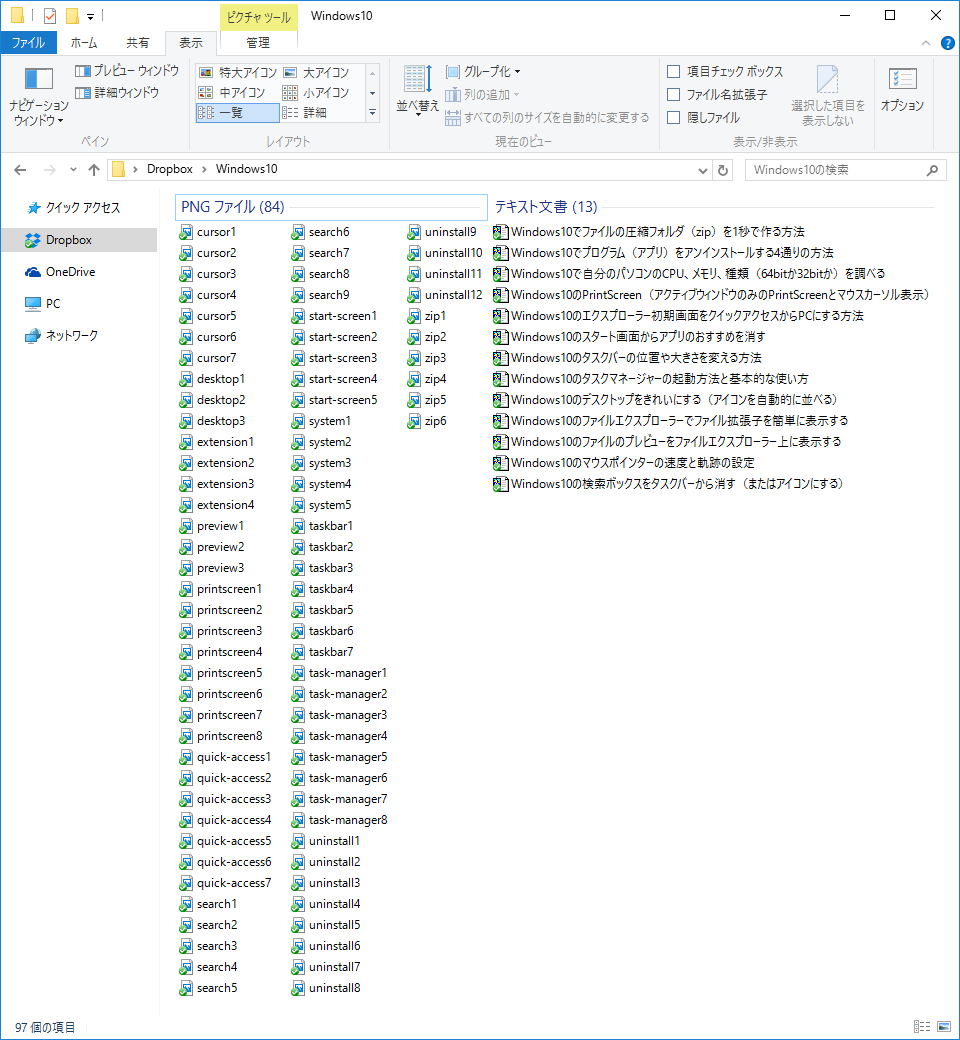
Task: Open the File (ファイル) tab
Action: [28, 43]
